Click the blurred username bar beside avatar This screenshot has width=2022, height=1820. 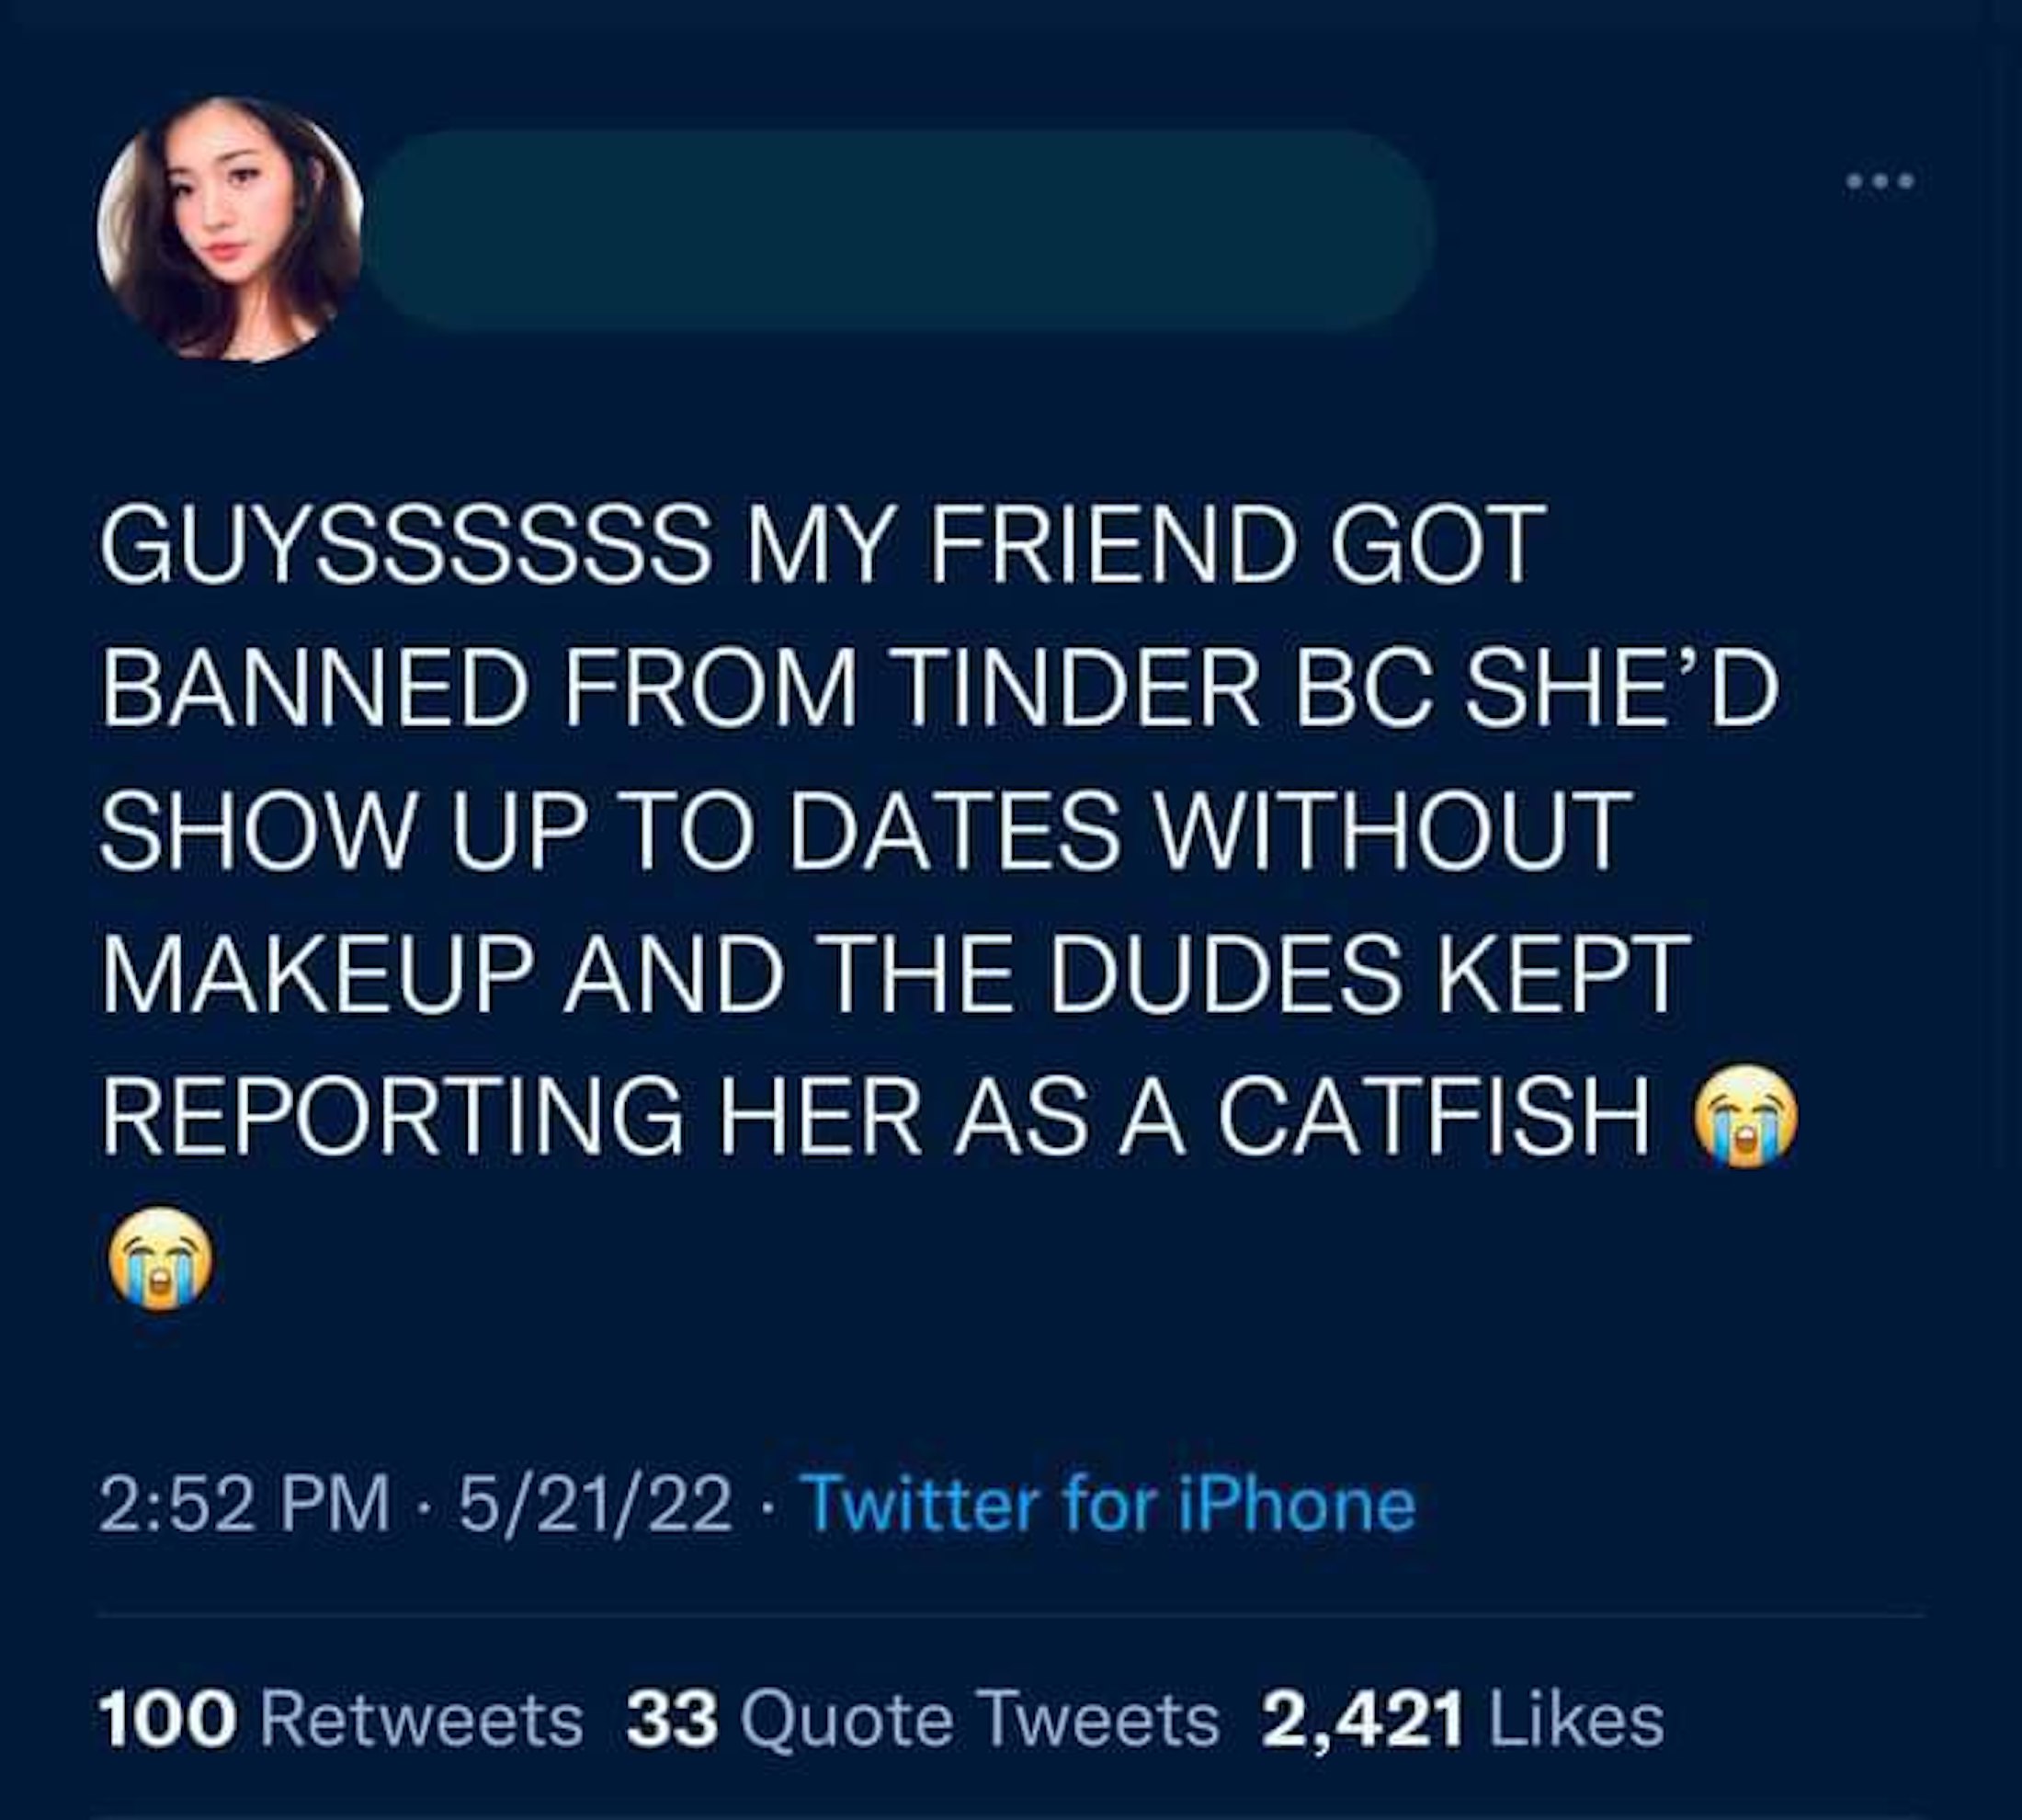(x=900, y=230)
